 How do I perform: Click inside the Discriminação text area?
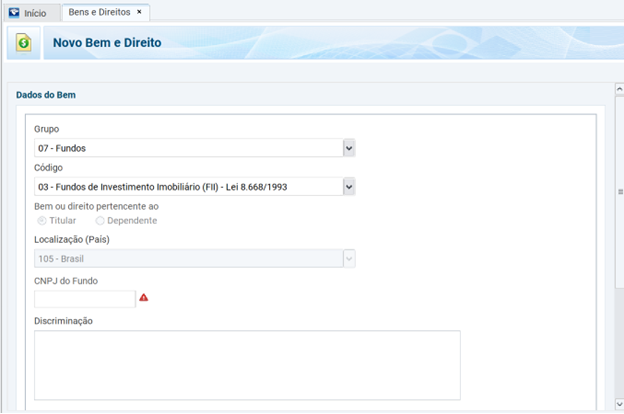pos(247,365)
